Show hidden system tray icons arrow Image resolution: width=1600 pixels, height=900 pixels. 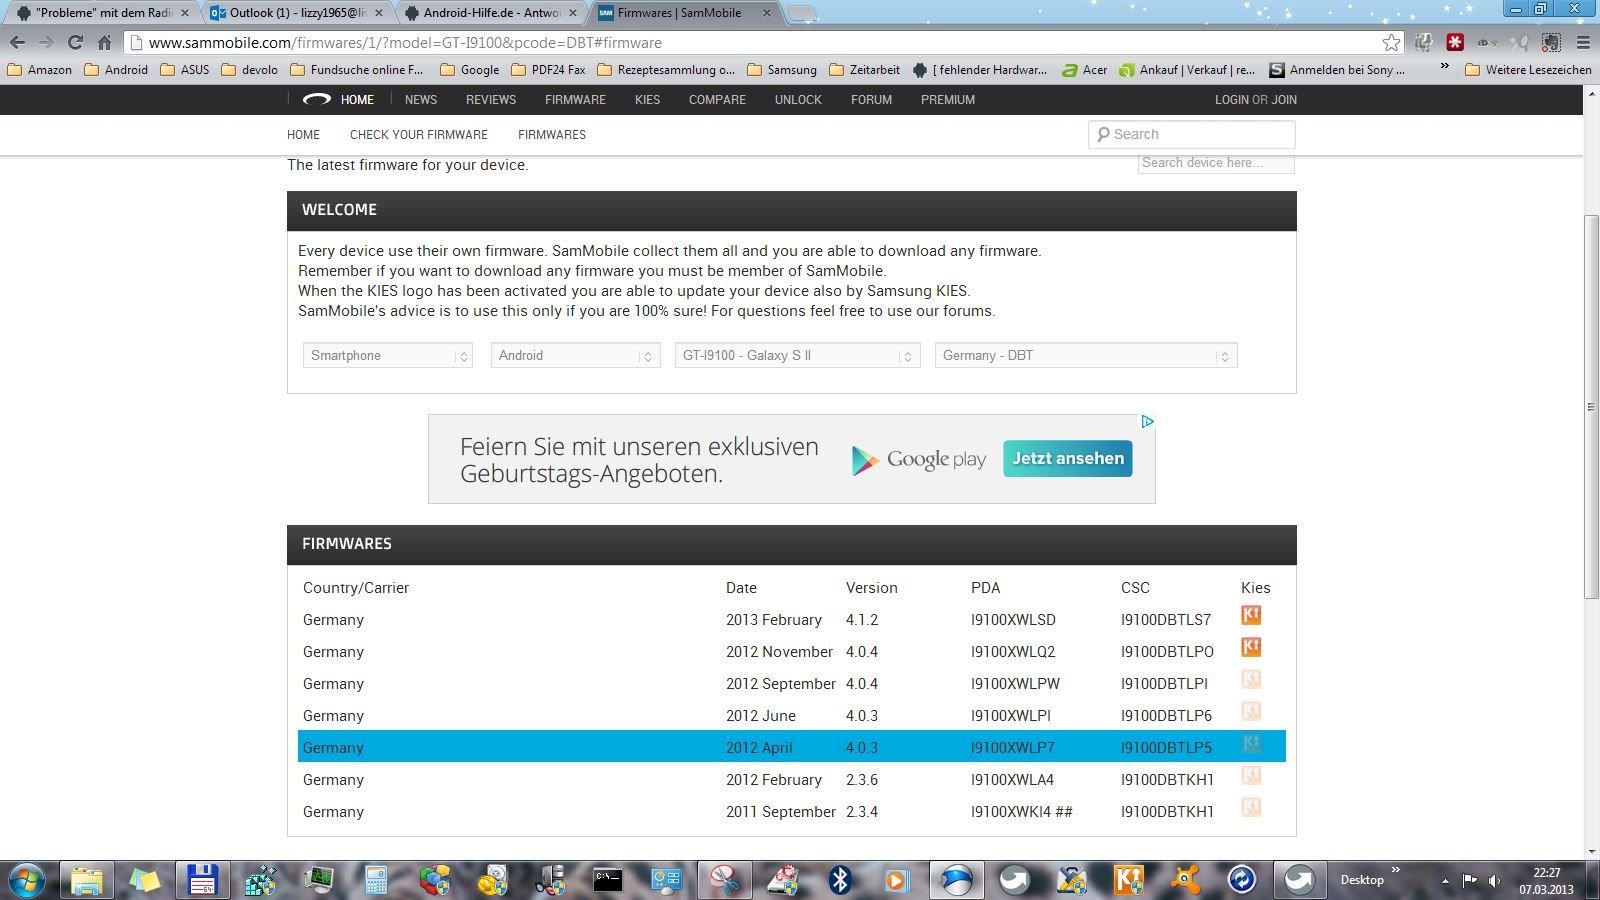pyautogui.click(x=1444, y=880)
